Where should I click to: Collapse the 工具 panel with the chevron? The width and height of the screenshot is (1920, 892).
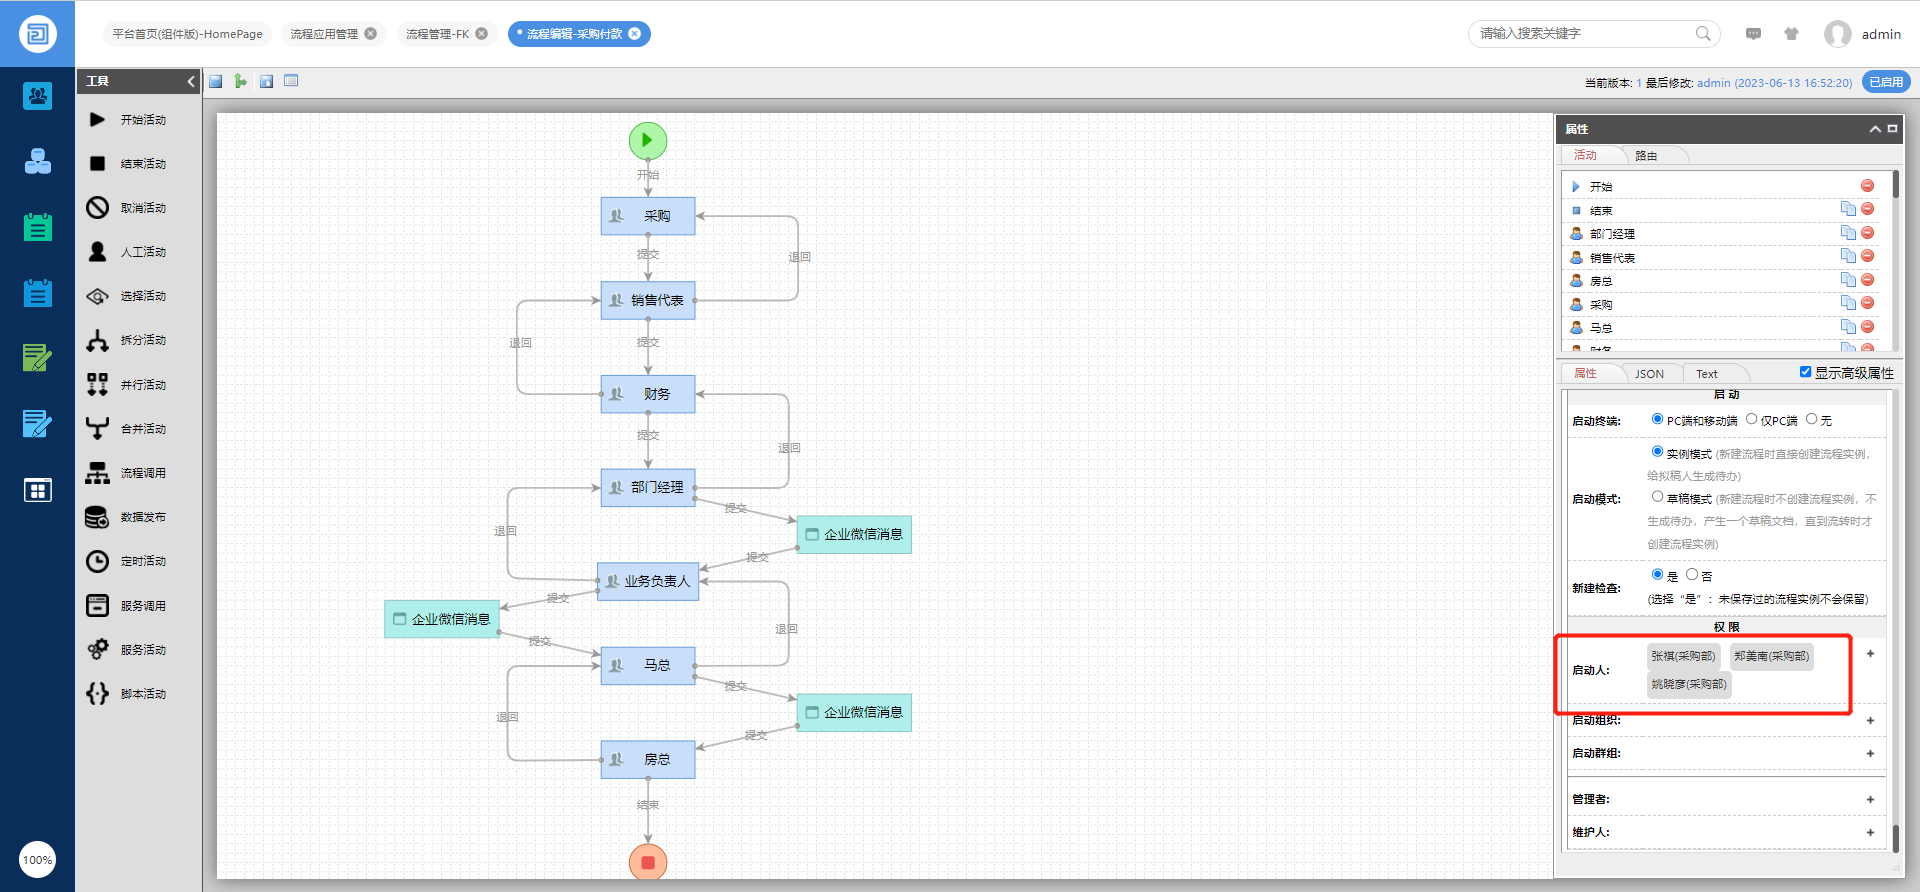191,81
